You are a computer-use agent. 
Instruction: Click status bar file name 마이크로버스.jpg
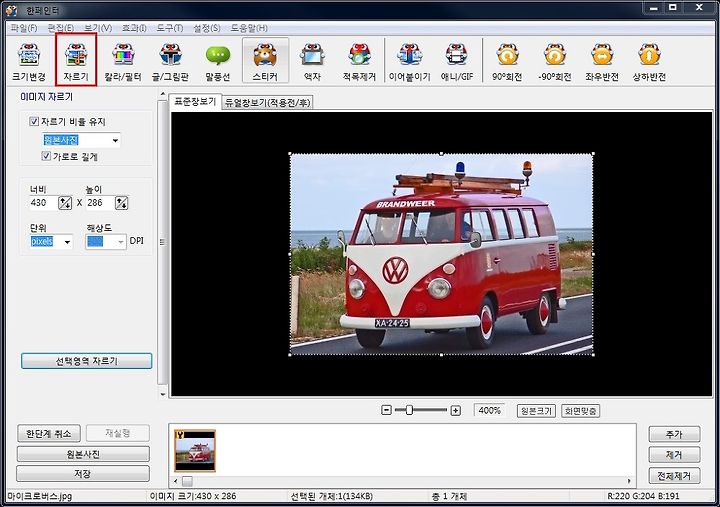point(39,496)
